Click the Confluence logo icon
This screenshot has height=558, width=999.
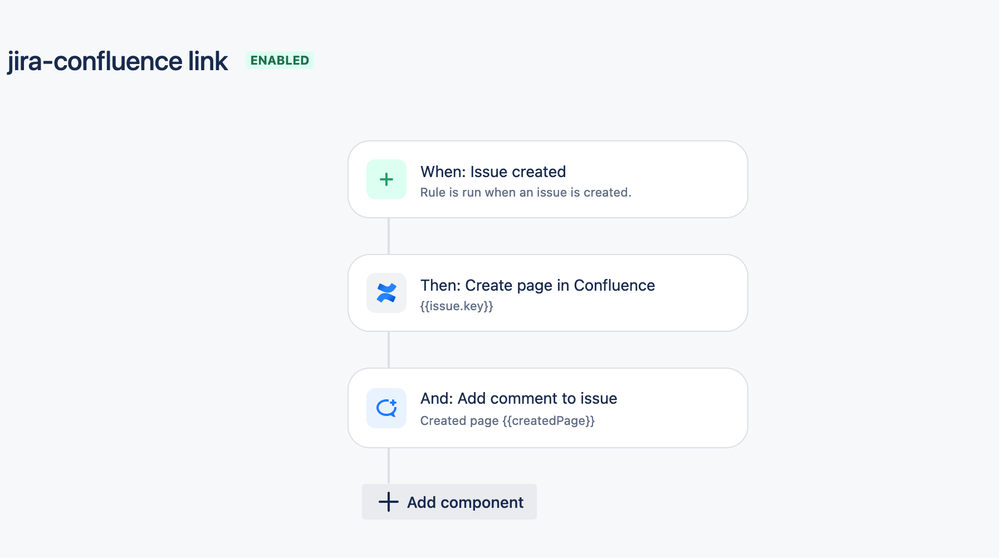click(386, 293)
